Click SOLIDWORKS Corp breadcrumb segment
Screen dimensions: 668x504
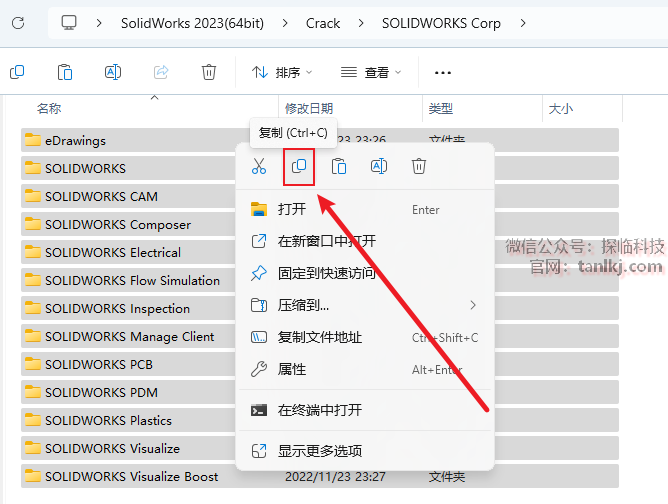tap(441, 23)
